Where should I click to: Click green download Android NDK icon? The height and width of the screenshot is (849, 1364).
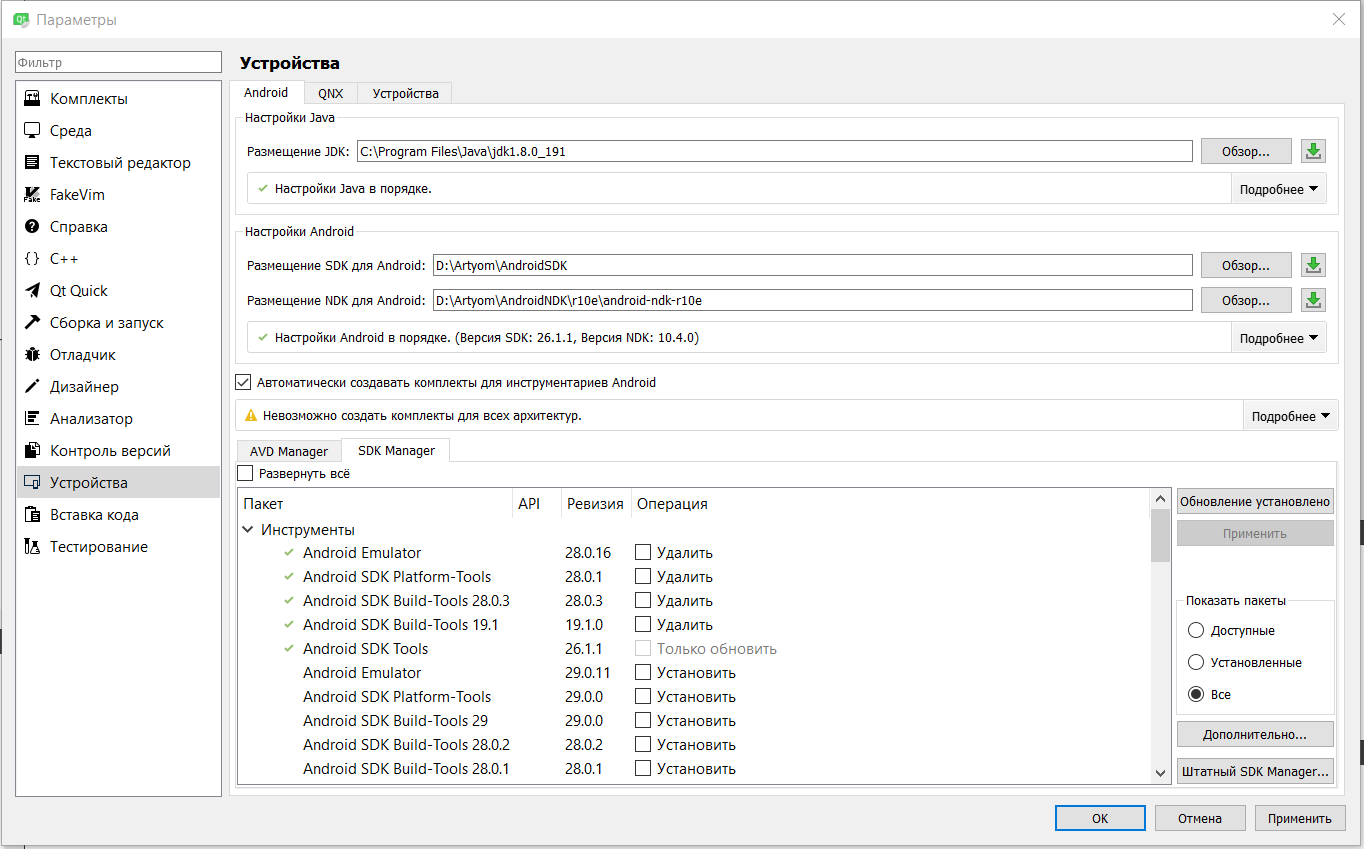click(1313, 300)
